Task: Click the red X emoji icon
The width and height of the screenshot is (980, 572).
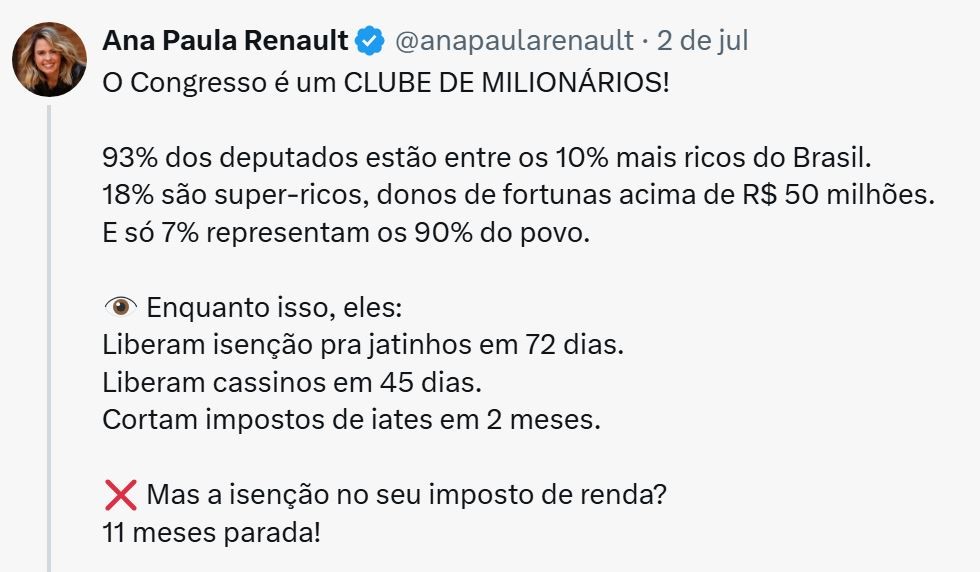Action: [119, 494]
